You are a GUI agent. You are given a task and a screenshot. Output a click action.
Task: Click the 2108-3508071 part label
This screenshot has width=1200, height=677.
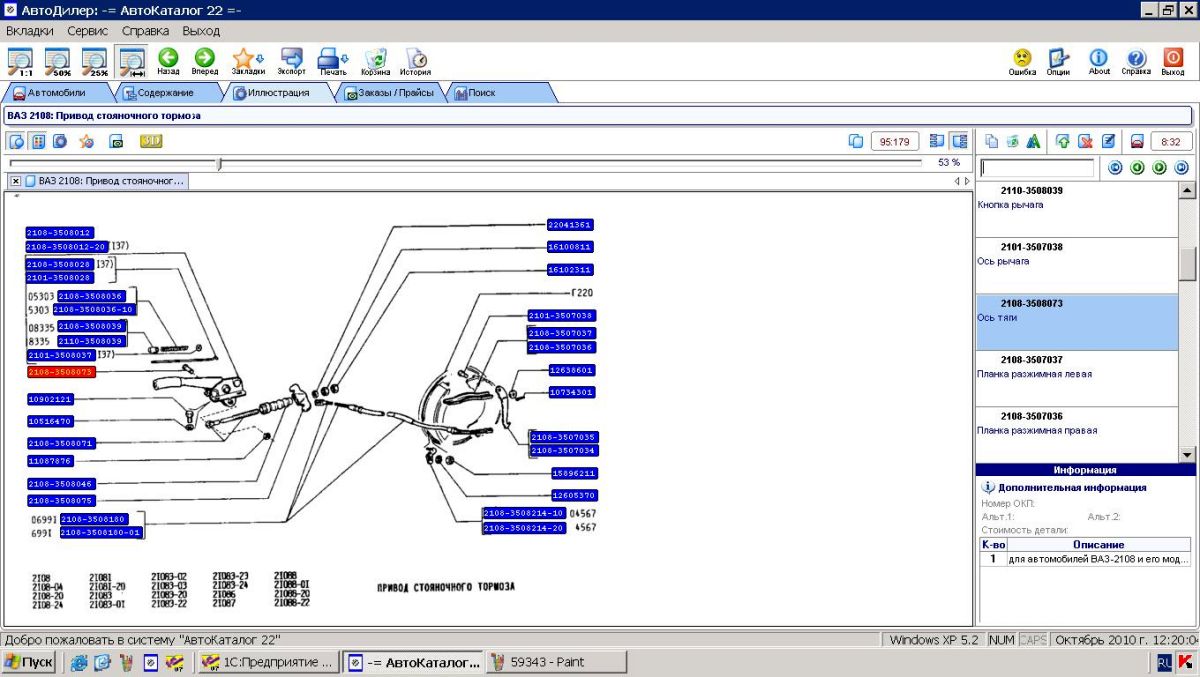(x=60, y=443)
